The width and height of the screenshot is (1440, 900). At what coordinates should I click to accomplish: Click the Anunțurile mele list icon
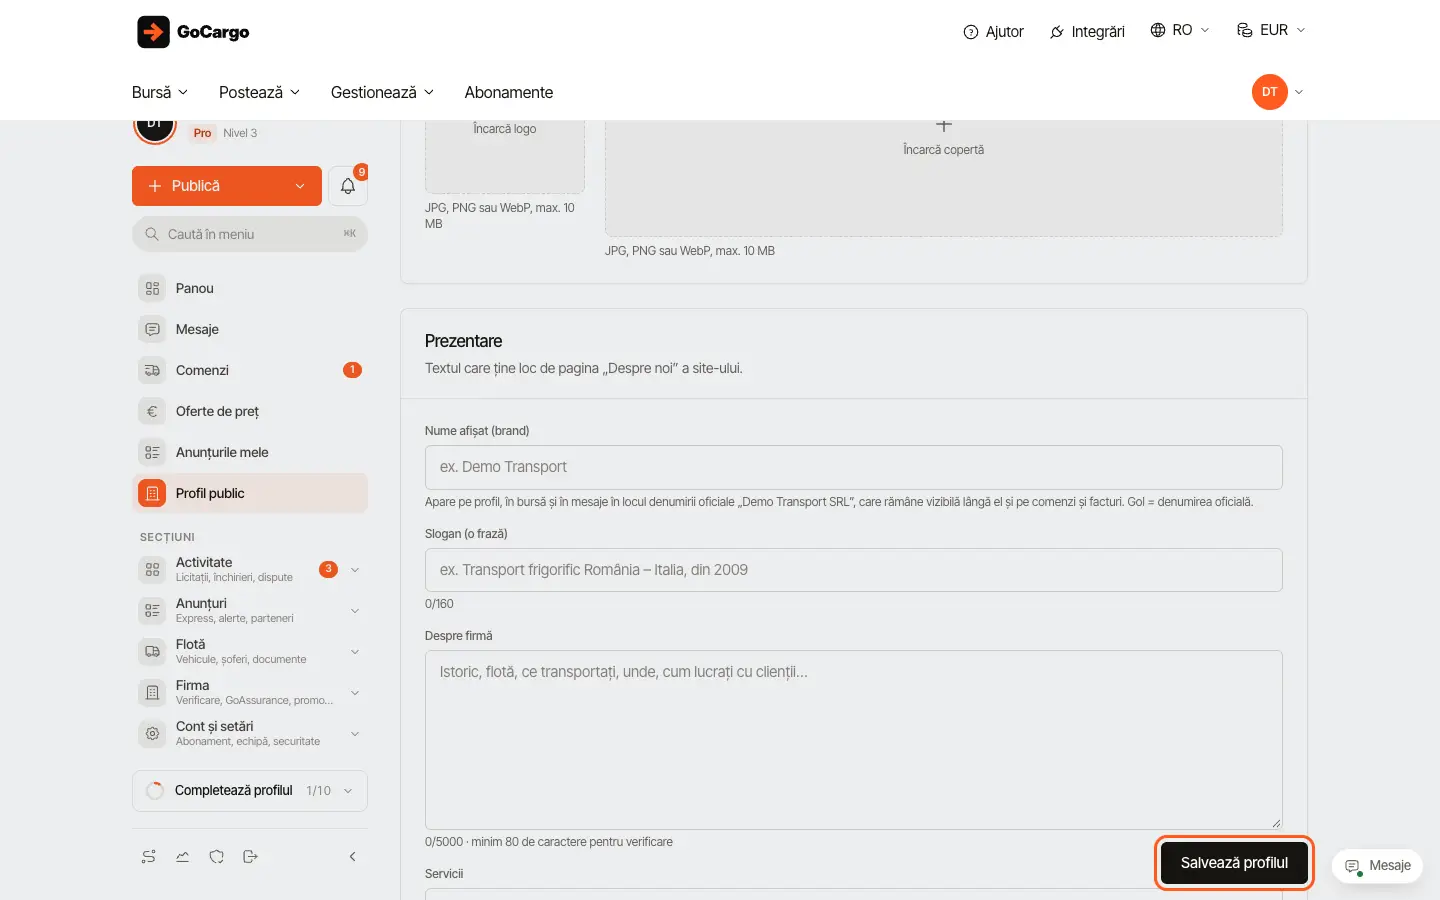pos(152,452)
